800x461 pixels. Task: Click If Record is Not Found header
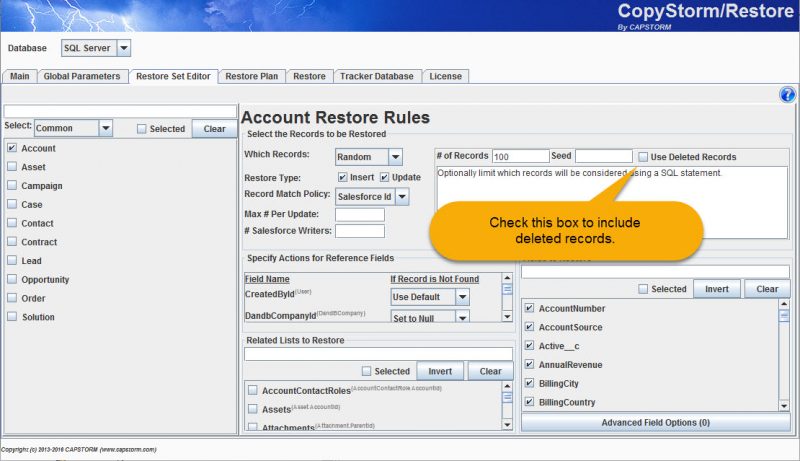point(435,279)
